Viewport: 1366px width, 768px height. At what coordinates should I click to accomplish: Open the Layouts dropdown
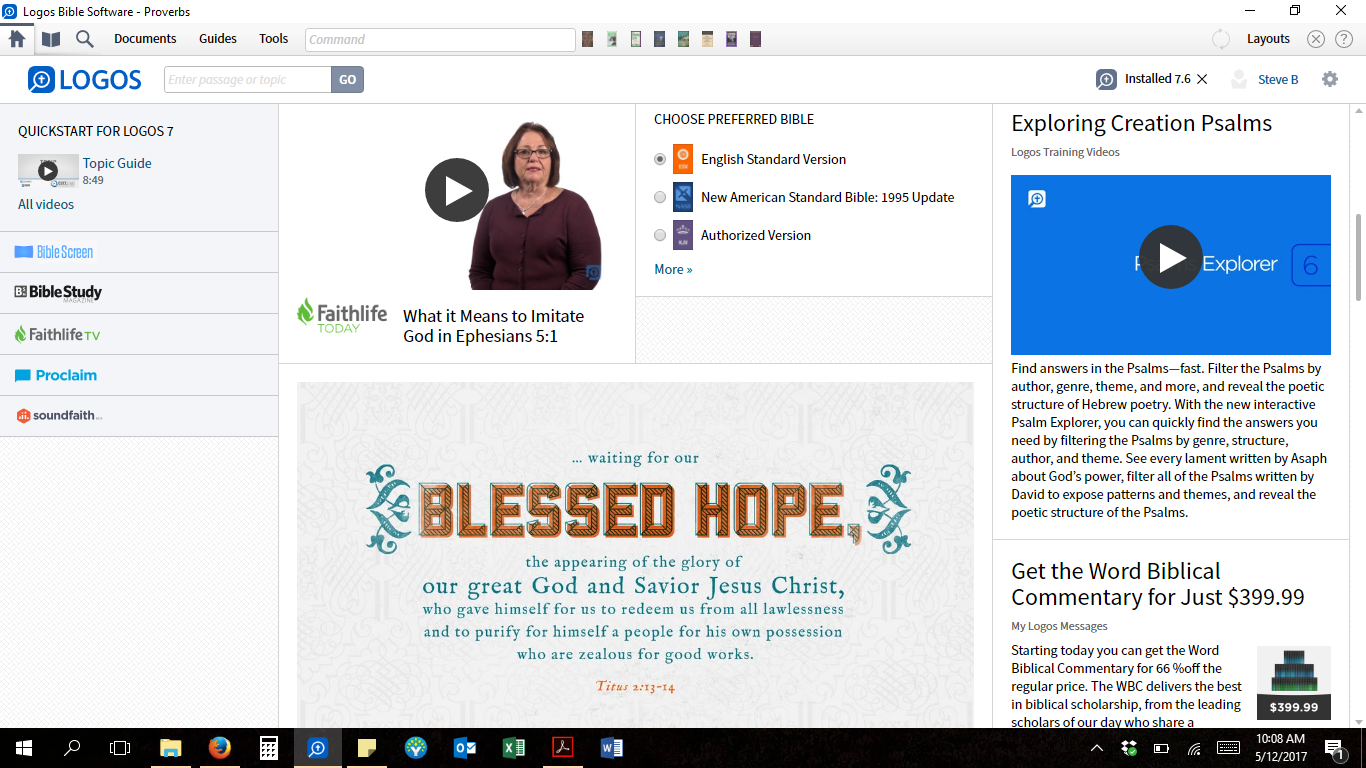click(x=1268, y=38)
